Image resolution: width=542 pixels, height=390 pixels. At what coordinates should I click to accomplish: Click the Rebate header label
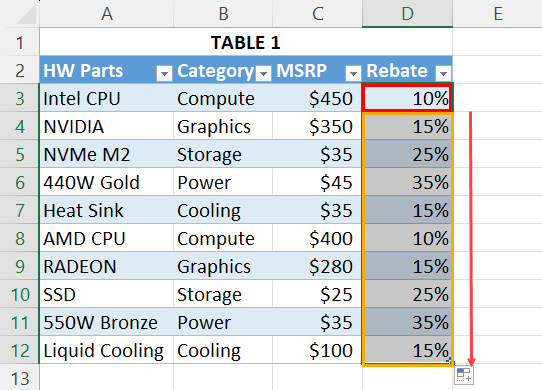click(397, 71)
